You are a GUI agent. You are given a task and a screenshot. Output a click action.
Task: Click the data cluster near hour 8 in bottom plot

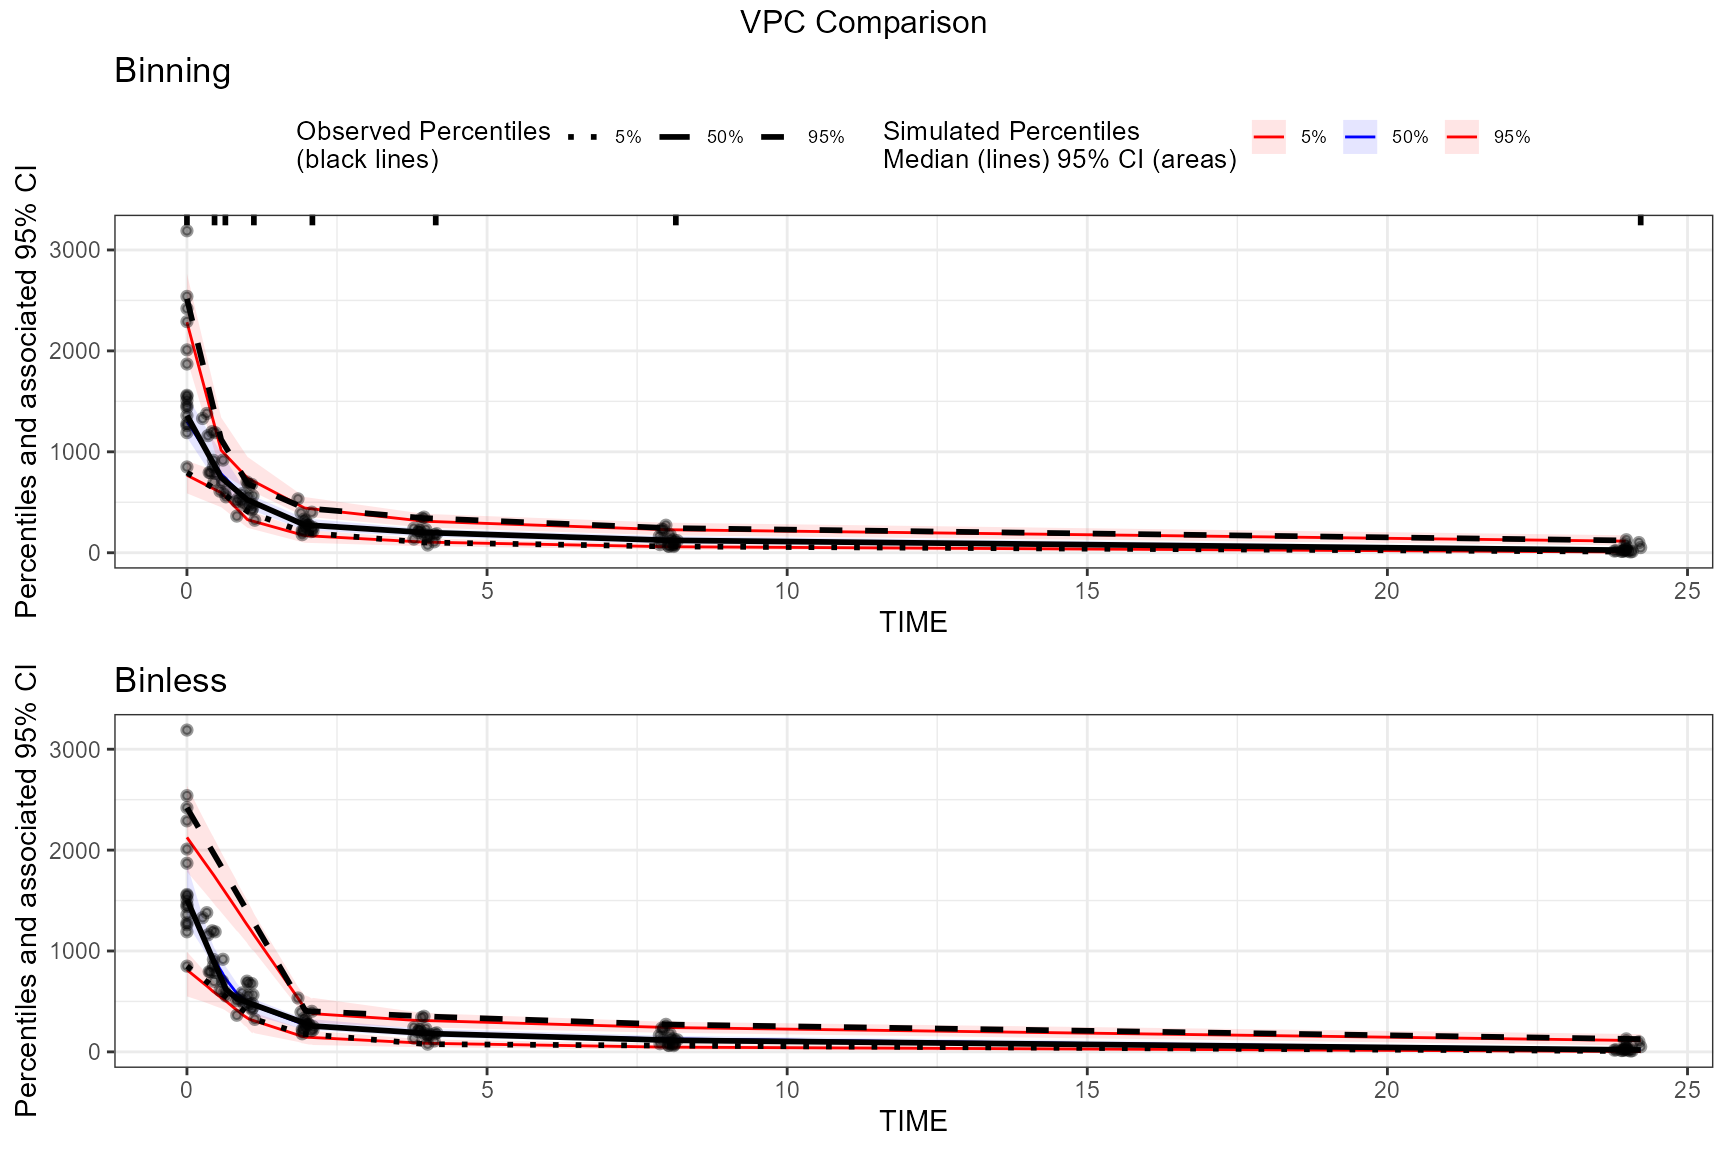pos(667,1036)
